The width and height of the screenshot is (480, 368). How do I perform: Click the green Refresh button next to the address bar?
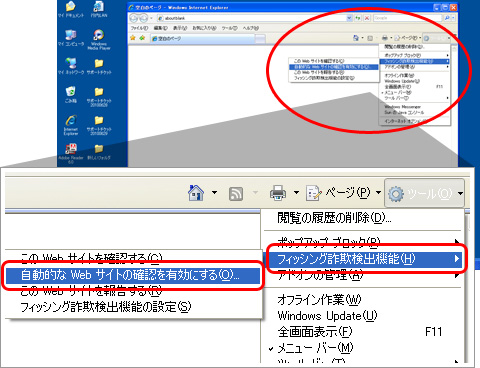(x=358, y=18)
